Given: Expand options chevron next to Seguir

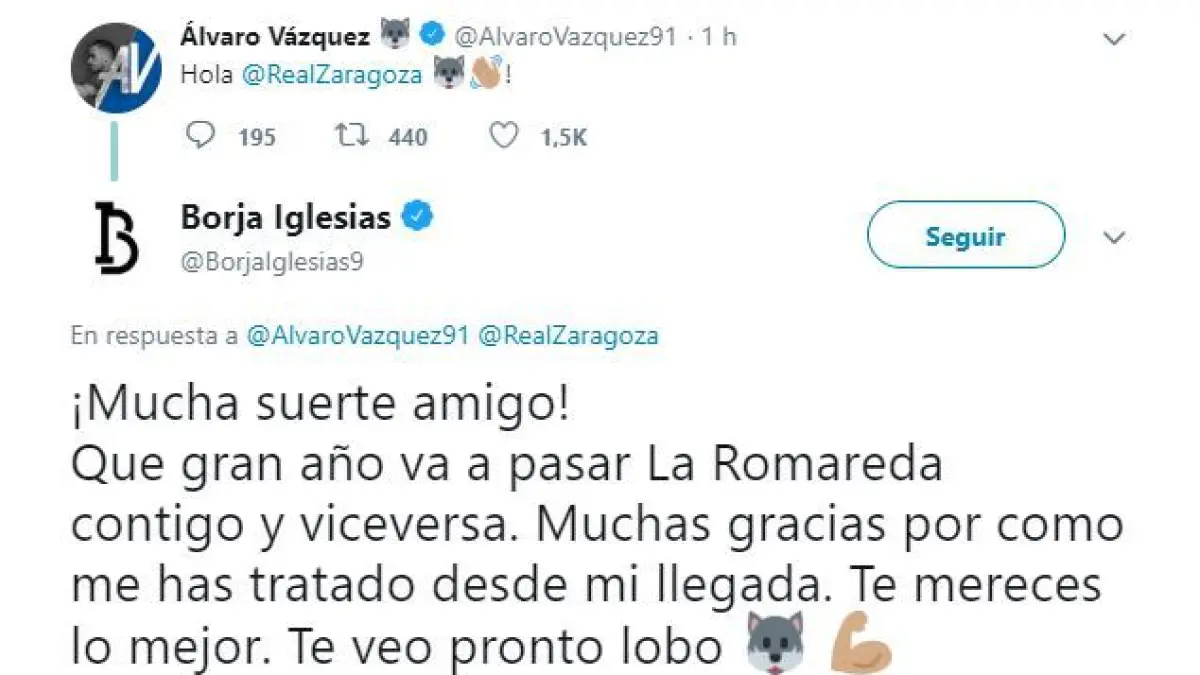Looking at the screenshot, I should pos(1112,237).
